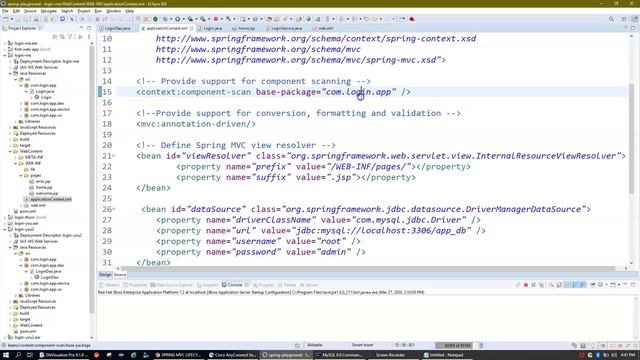Toggle Link with Editor in Project Explorer
The width and height of the screenshot is (640, 360).
click(62, 37)
